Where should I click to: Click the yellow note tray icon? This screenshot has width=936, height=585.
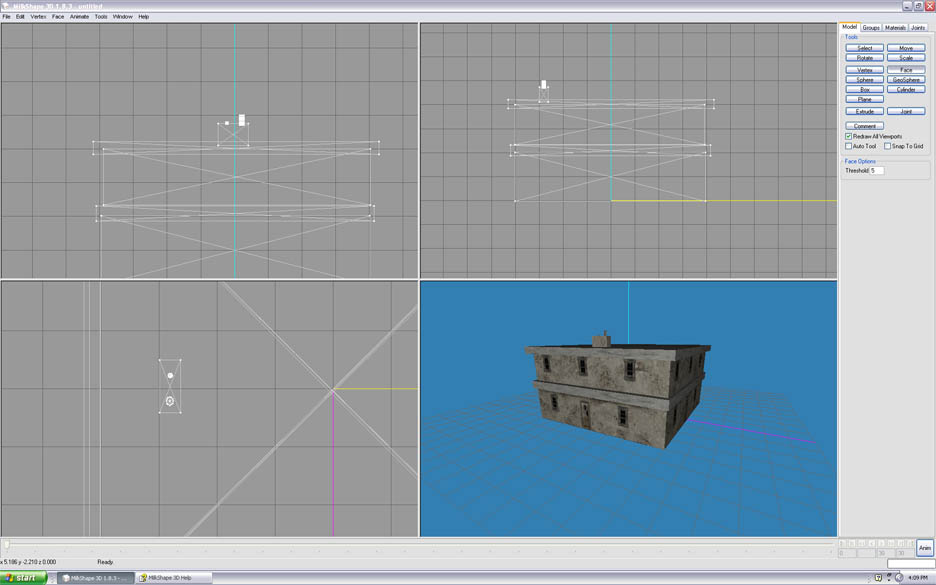tap(878, 578)
